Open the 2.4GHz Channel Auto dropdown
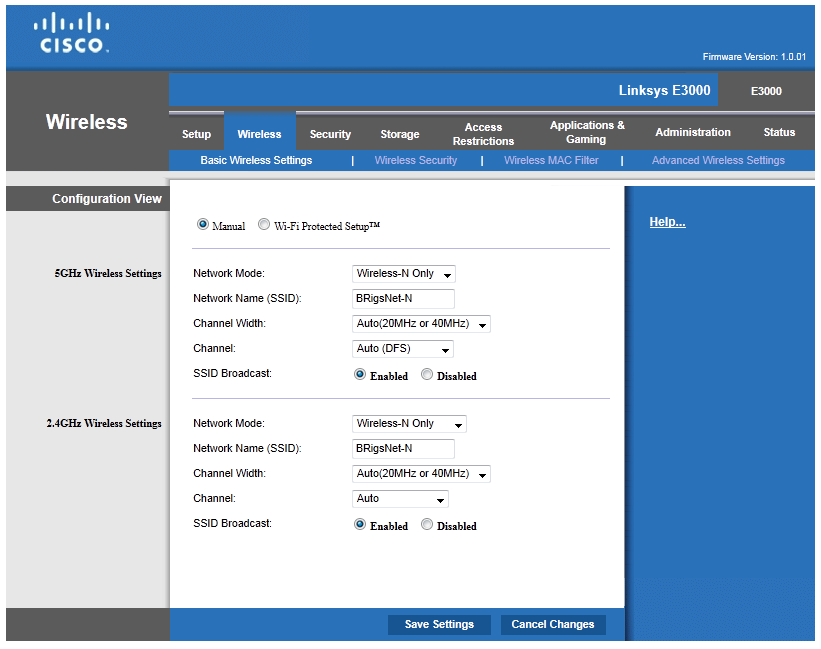Viewport: 821px width, 649px height. click(400, 499)
